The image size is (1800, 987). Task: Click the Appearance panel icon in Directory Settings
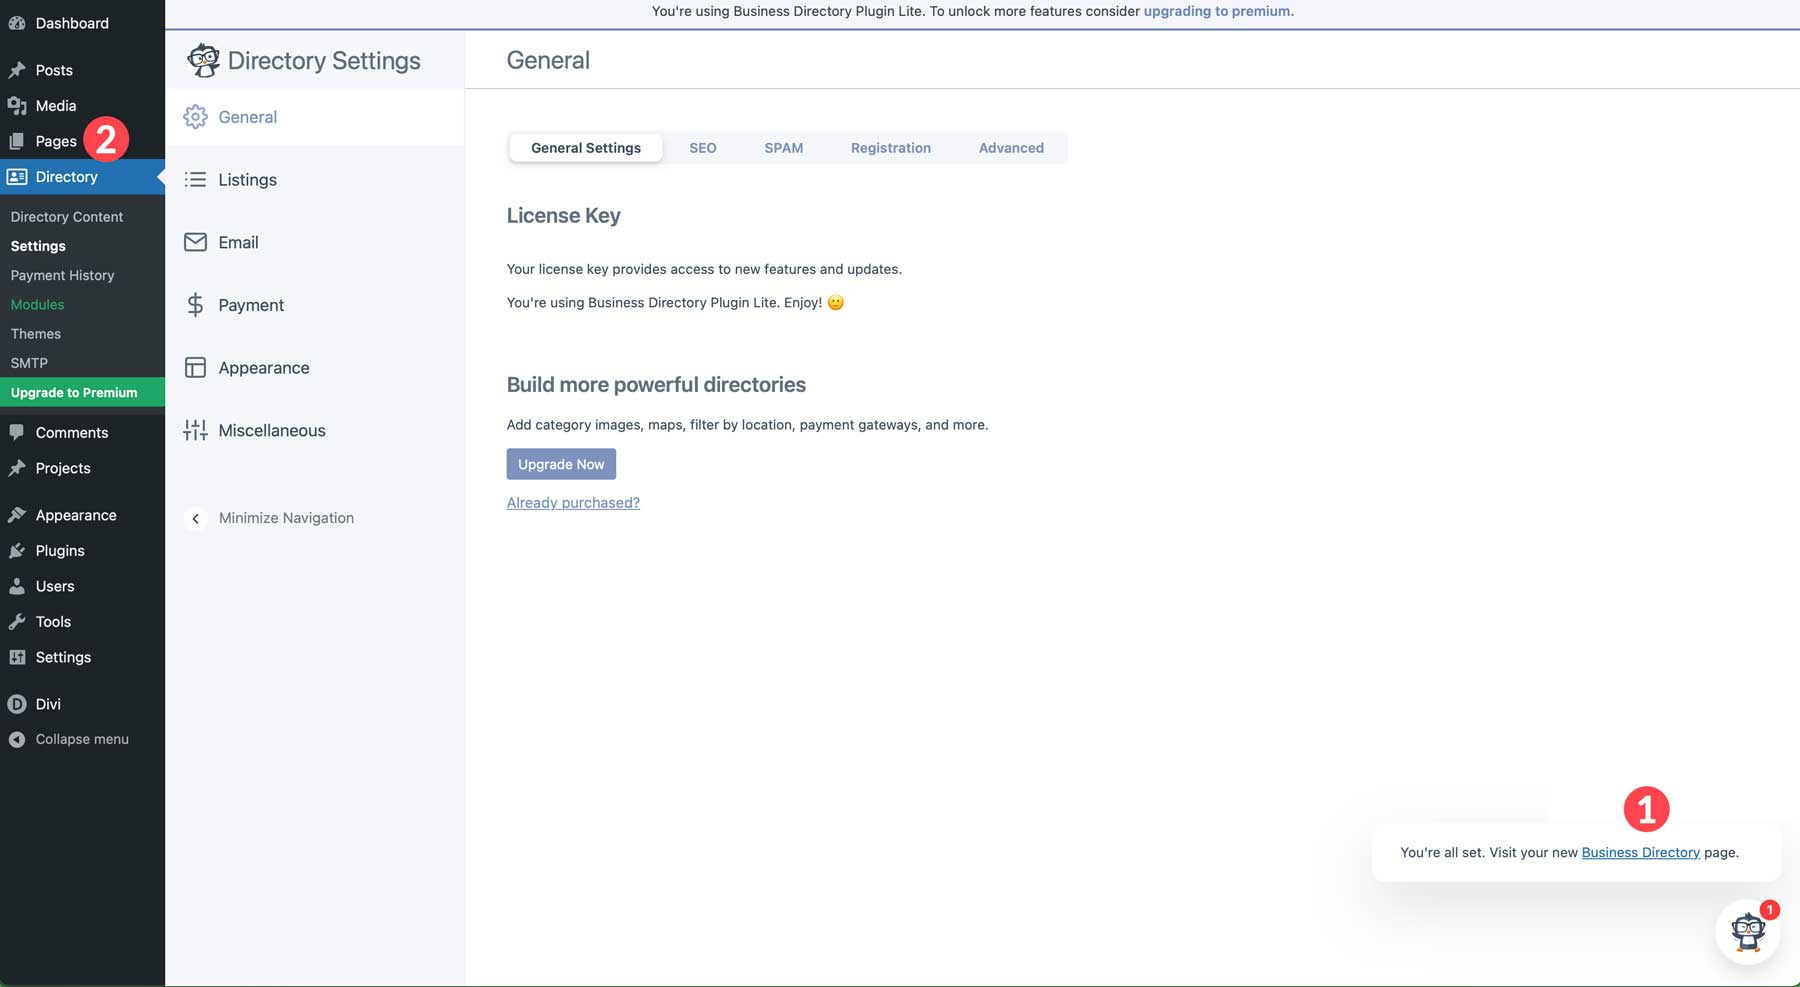196,367
